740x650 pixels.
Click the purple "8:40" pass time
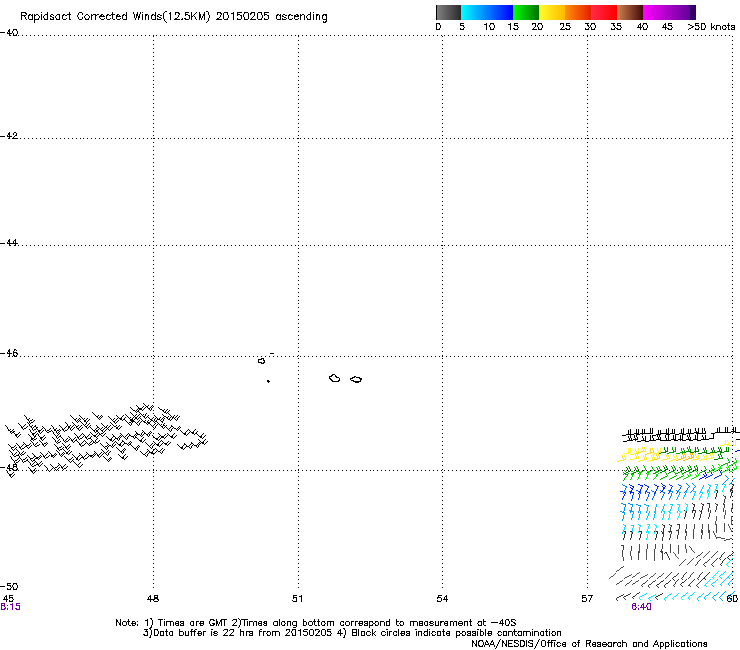[641, 607]
